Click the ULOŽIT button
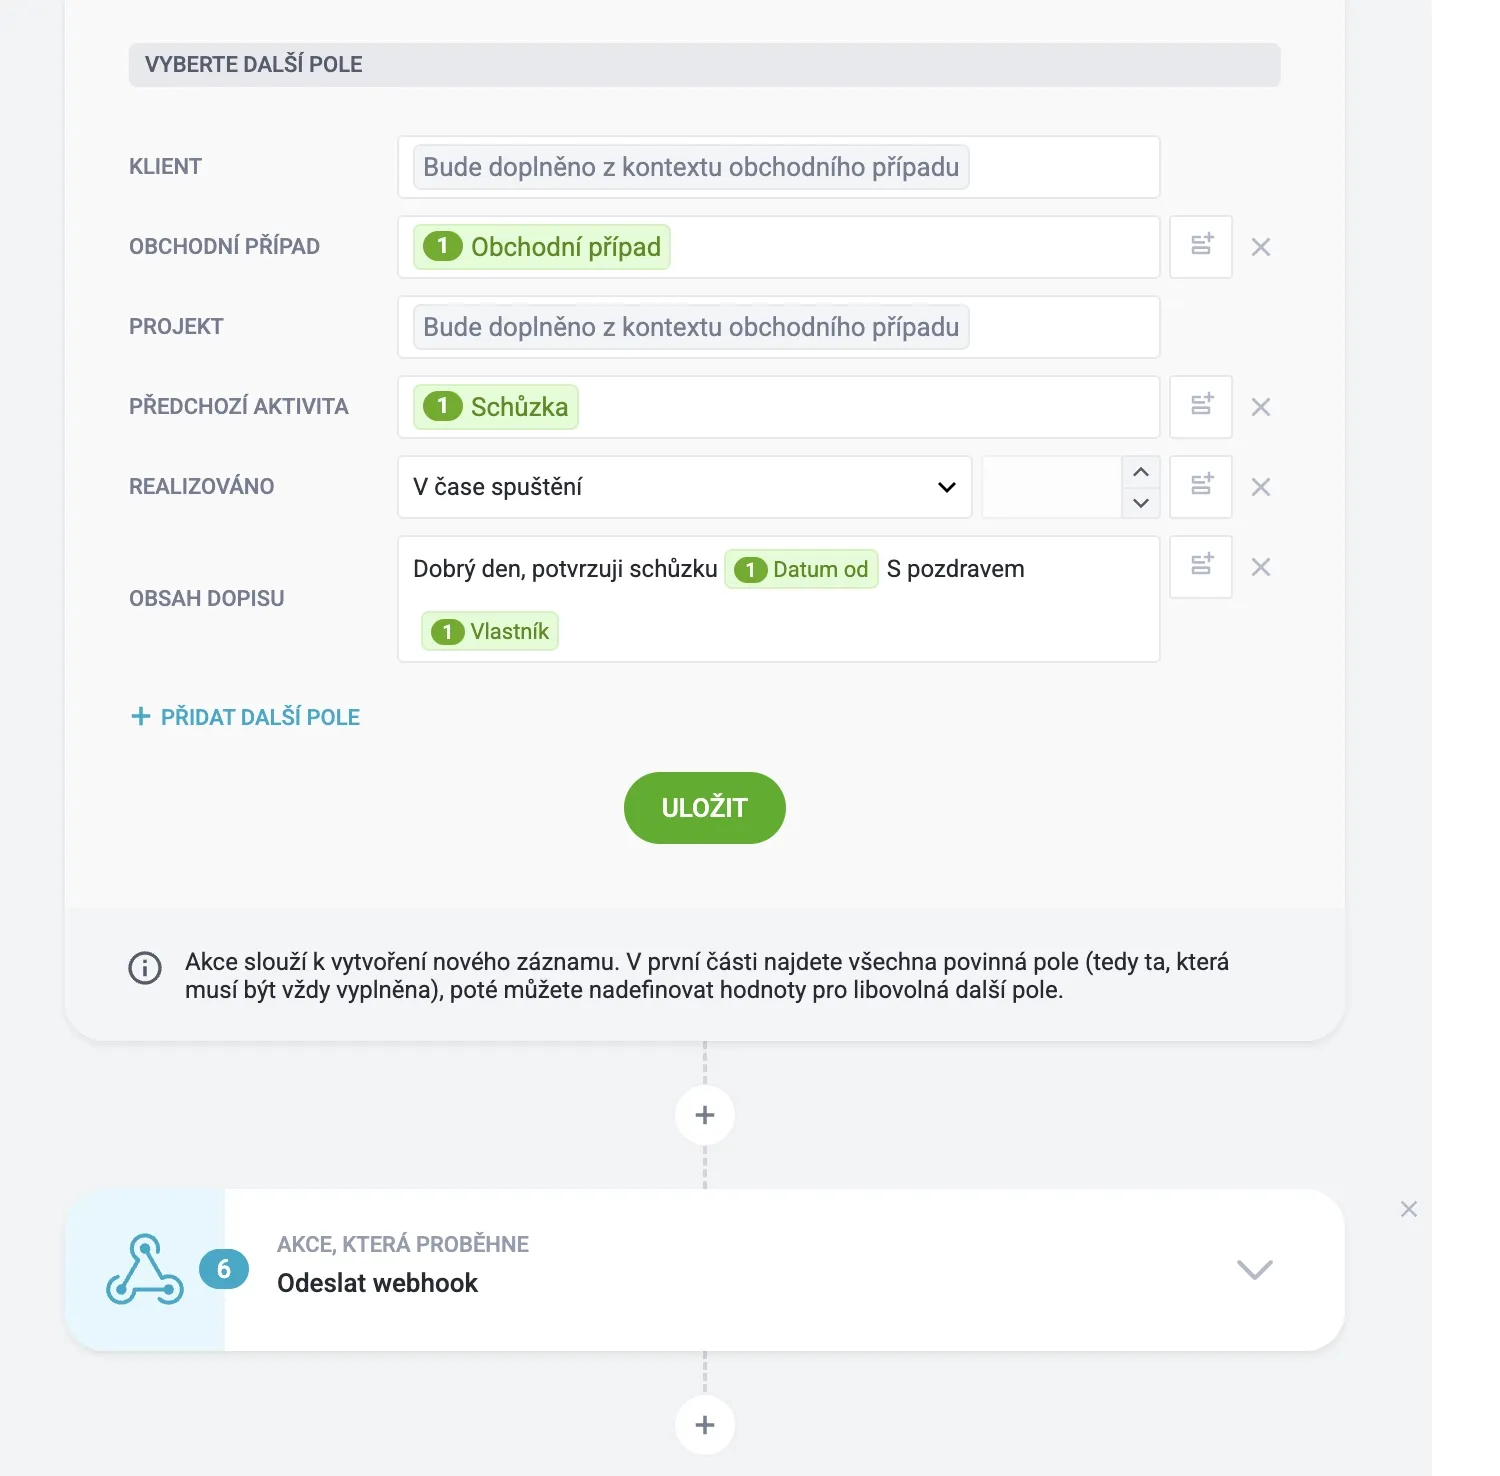Viewport: 1500px width, 1476px height. (x=704, y=807)
